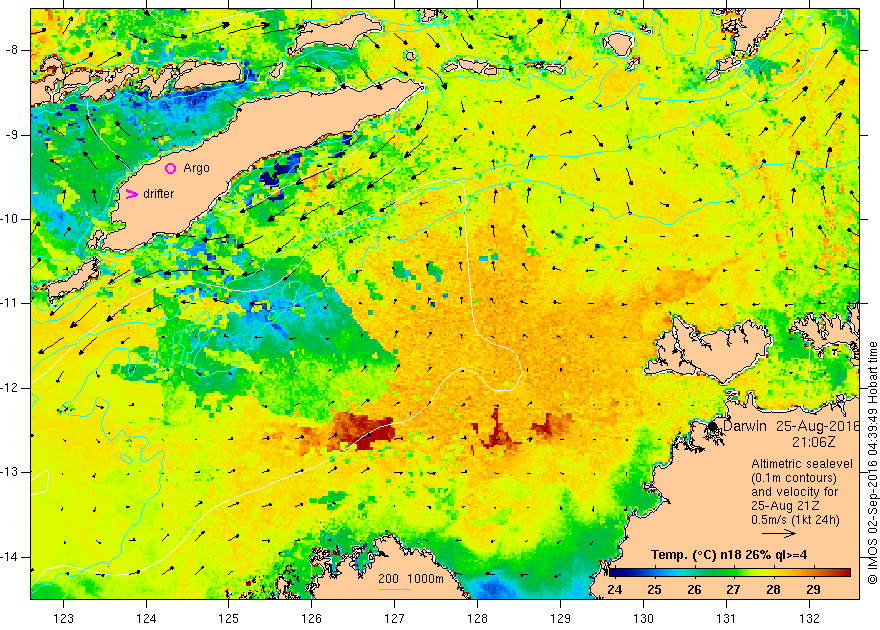Image resolution: width=880 pixels, height=630 pixels.
Task: Click latitude axis label '-8'
Action: pos(11,50)
